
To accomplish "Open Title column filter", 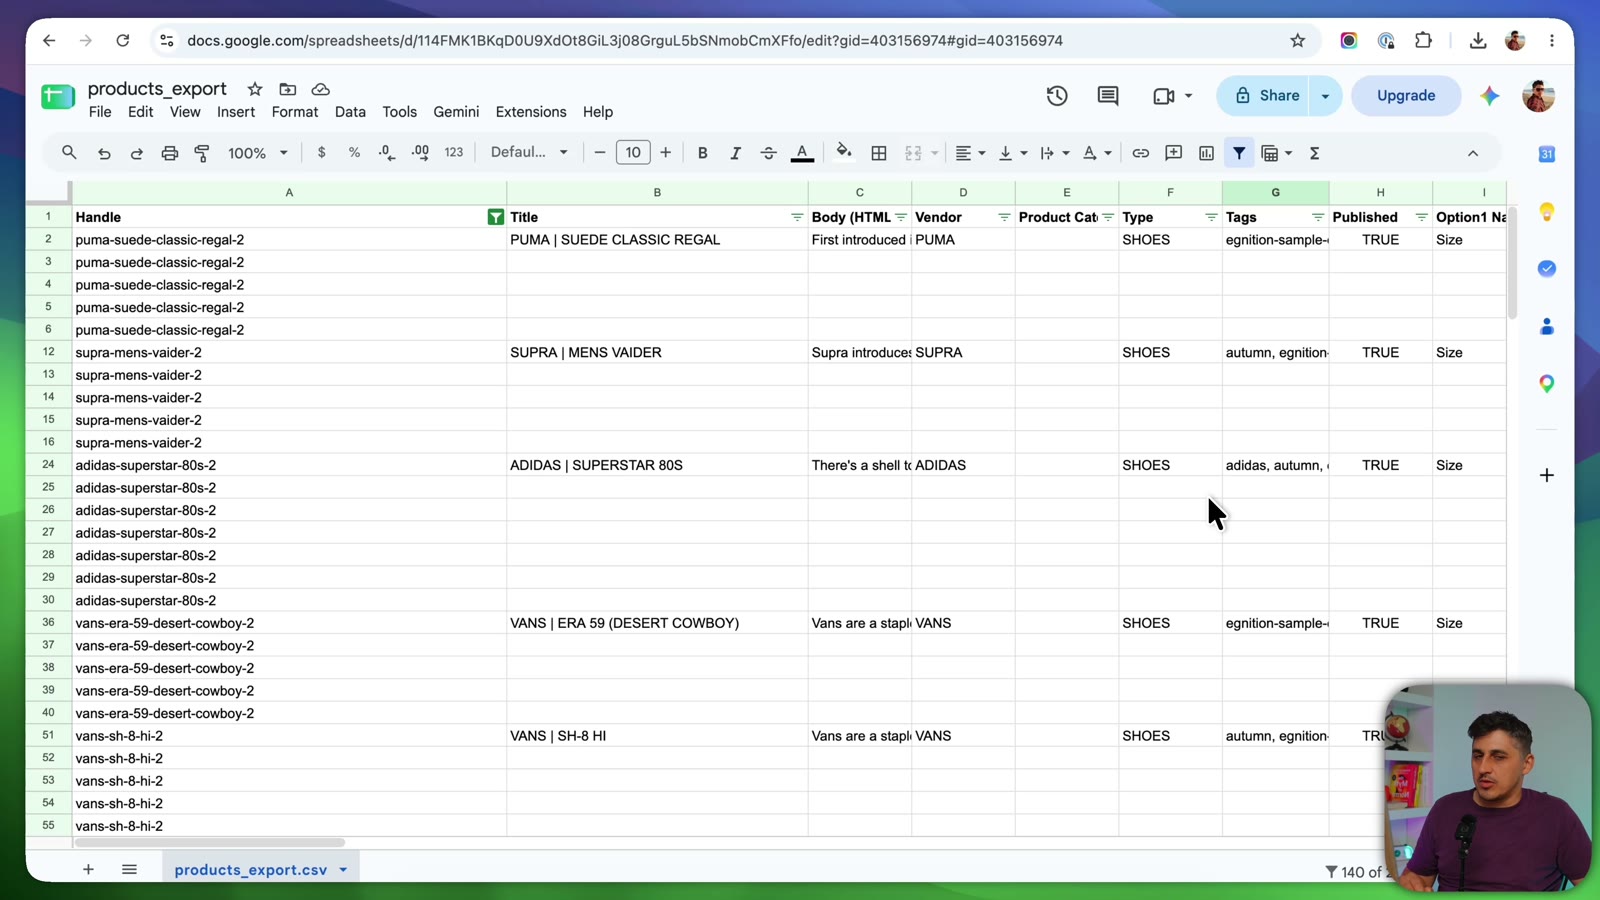I will (797, 217).
